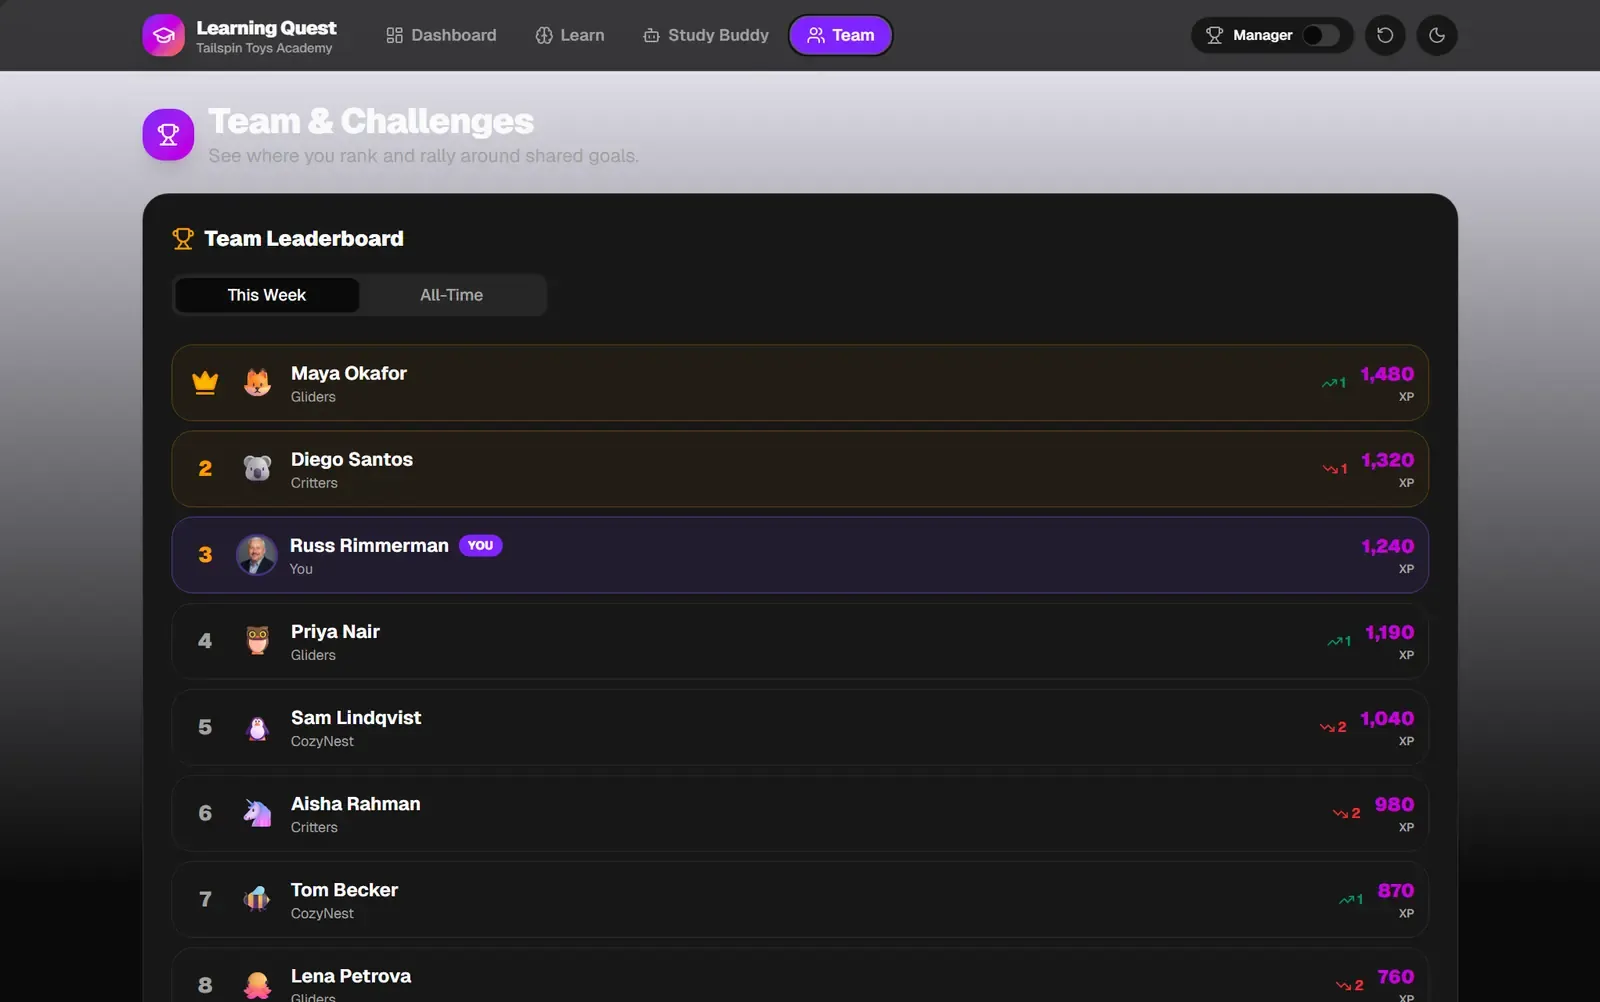Screen dimensions: 1600x1002
Task: Click the reset progress circular arrow icon
Action: coord(1385,35)
